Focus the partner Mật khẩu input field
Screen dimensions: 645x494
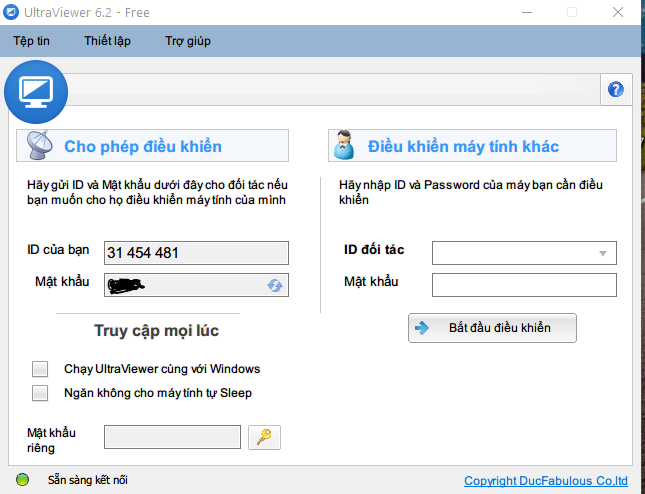[524, 285]
